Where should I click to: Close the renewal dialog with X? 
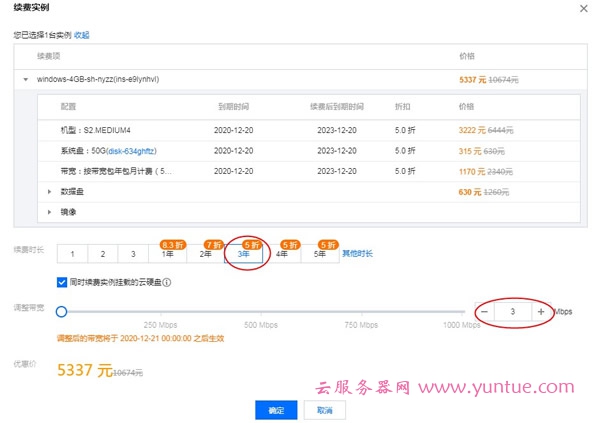[583, 8]
